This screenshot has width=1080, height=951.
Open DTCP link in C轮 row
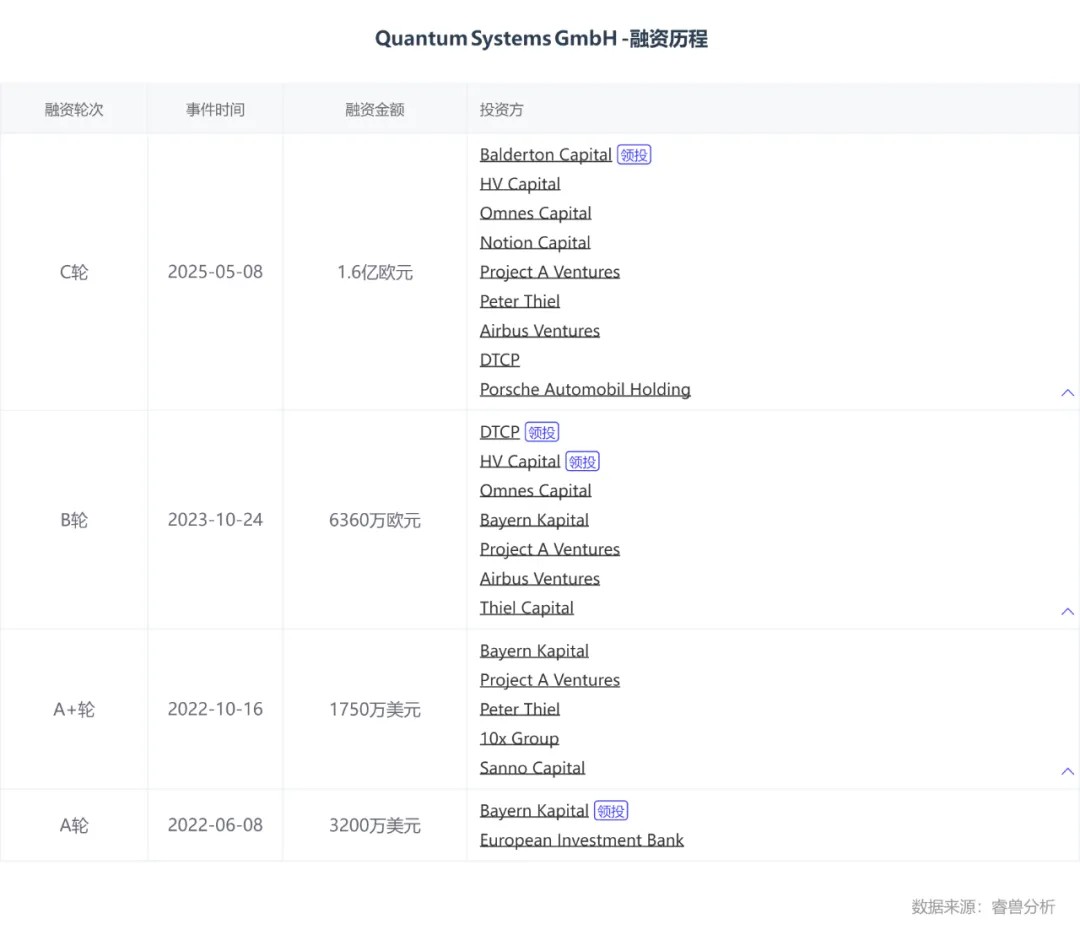(499, 359)
